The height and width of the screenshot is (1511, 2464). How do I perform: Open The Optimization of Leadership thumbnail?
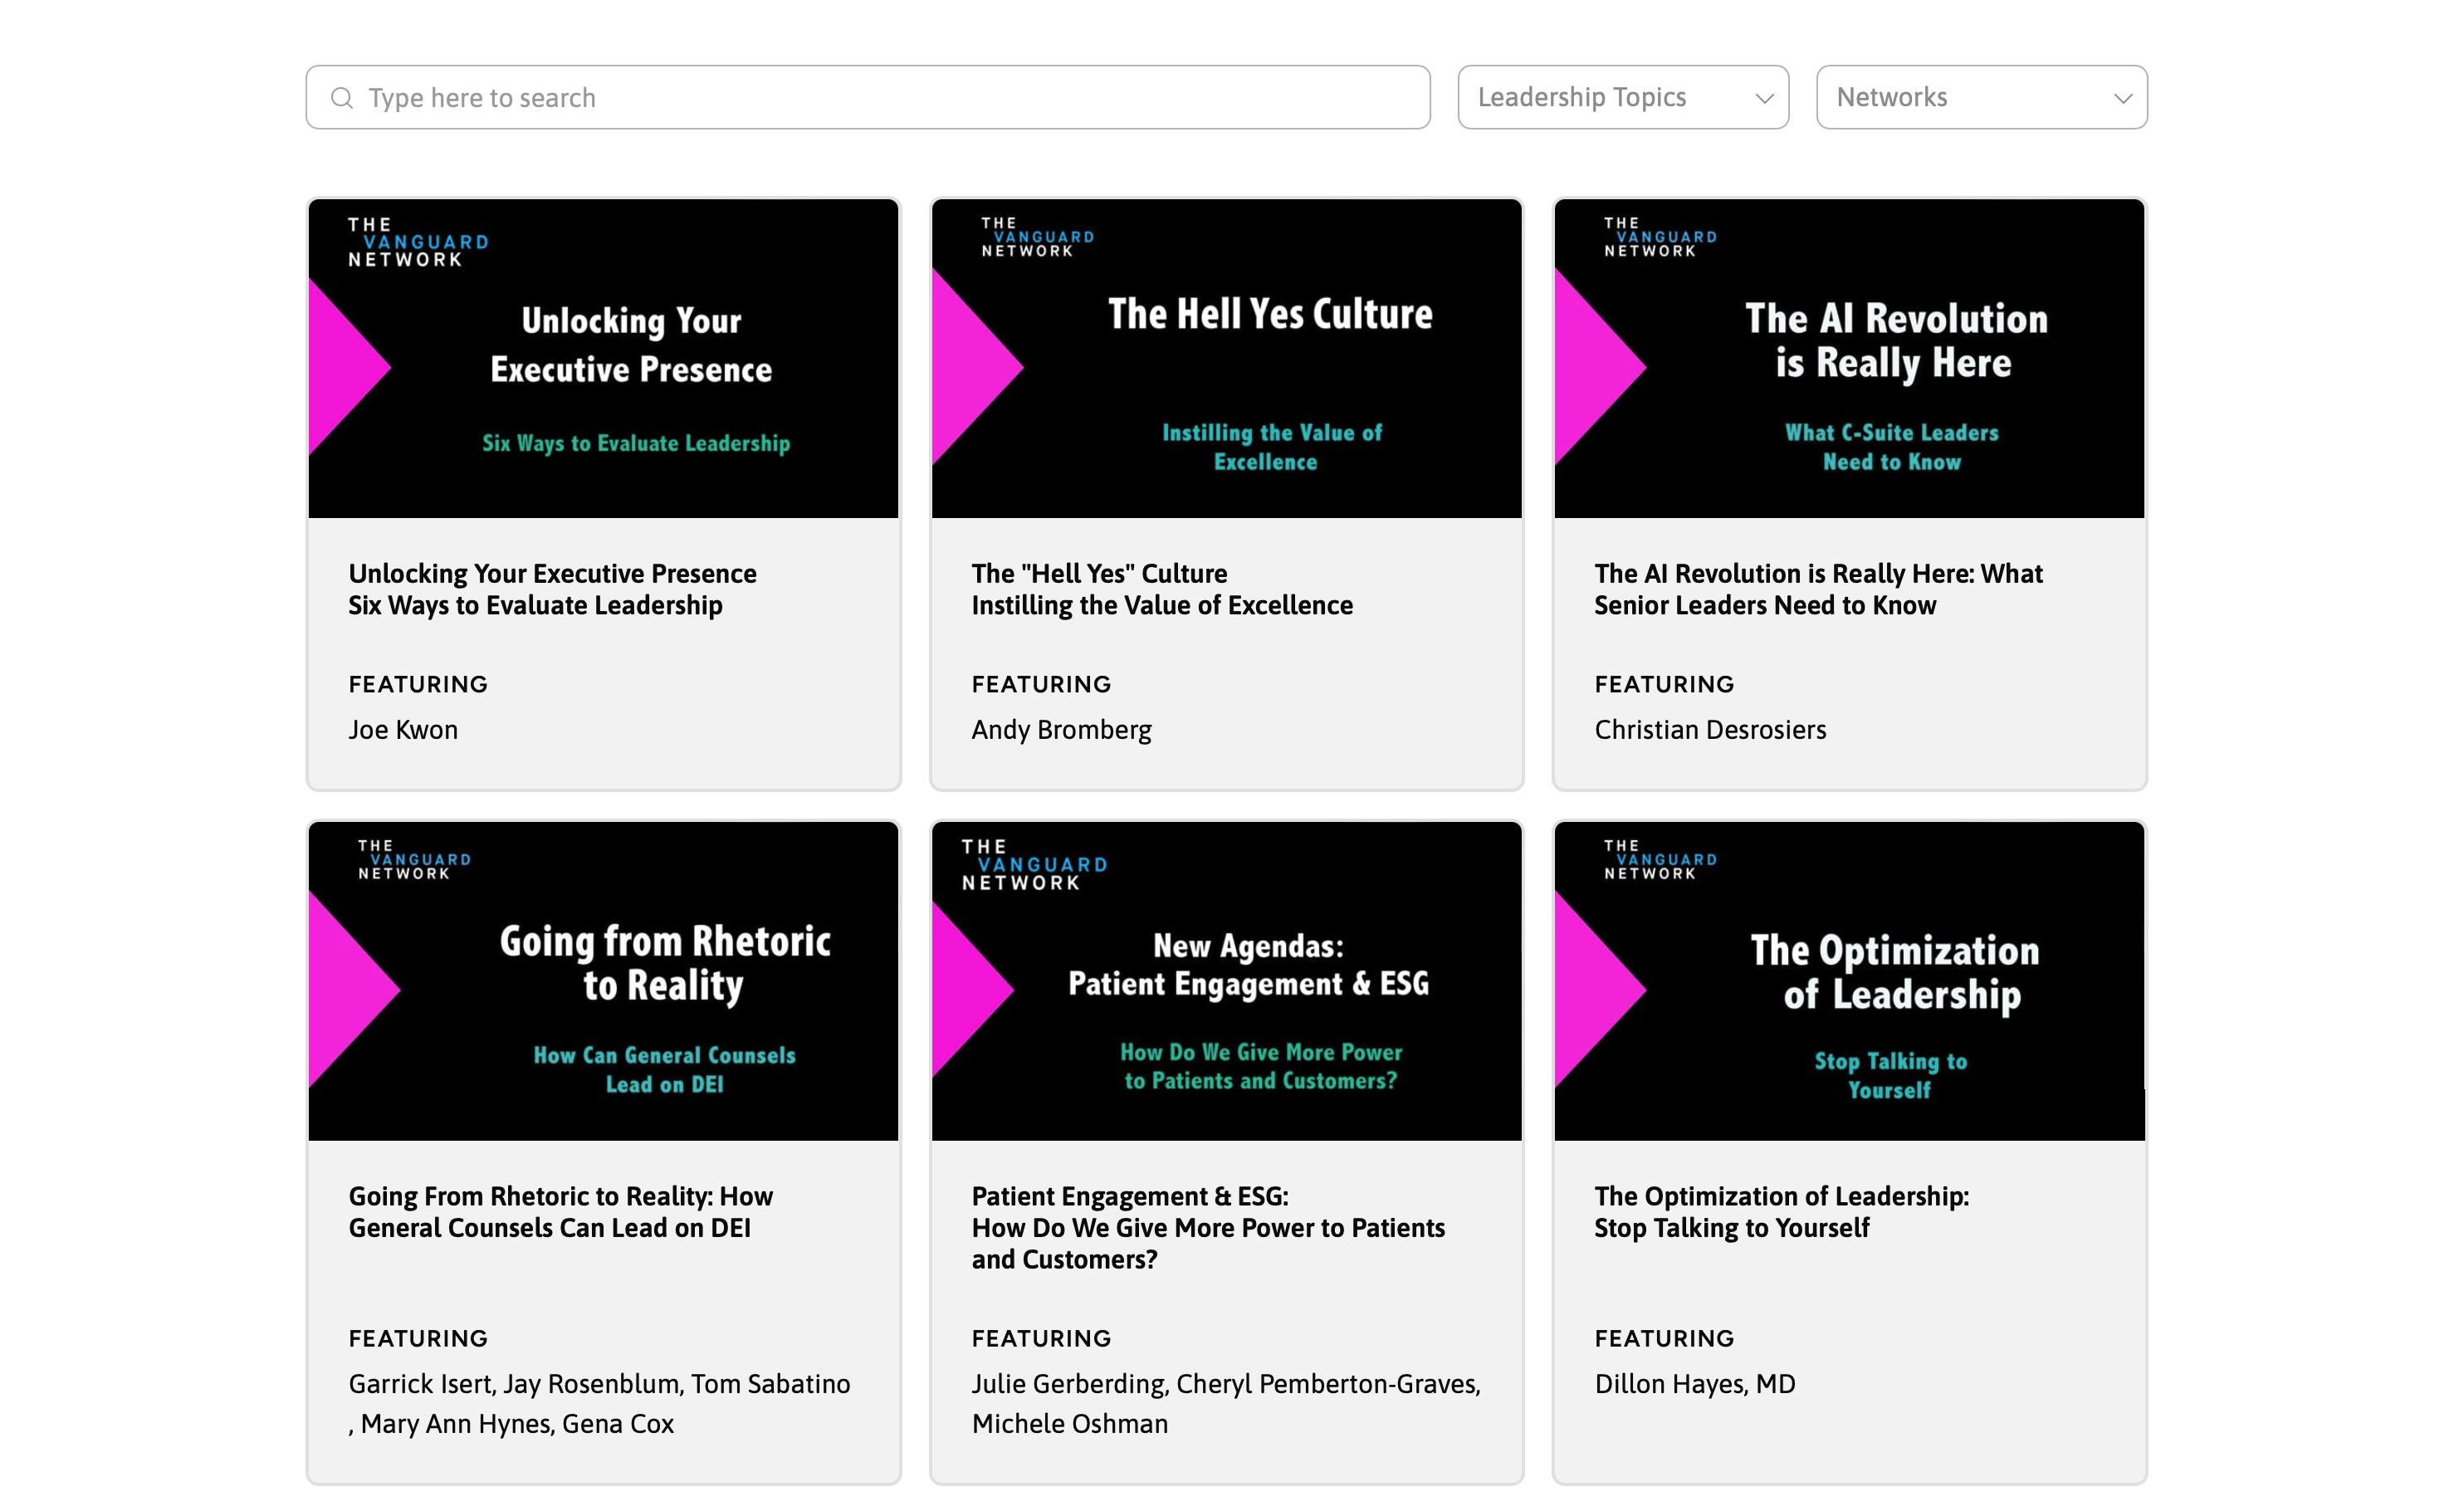coord(1849,981)
